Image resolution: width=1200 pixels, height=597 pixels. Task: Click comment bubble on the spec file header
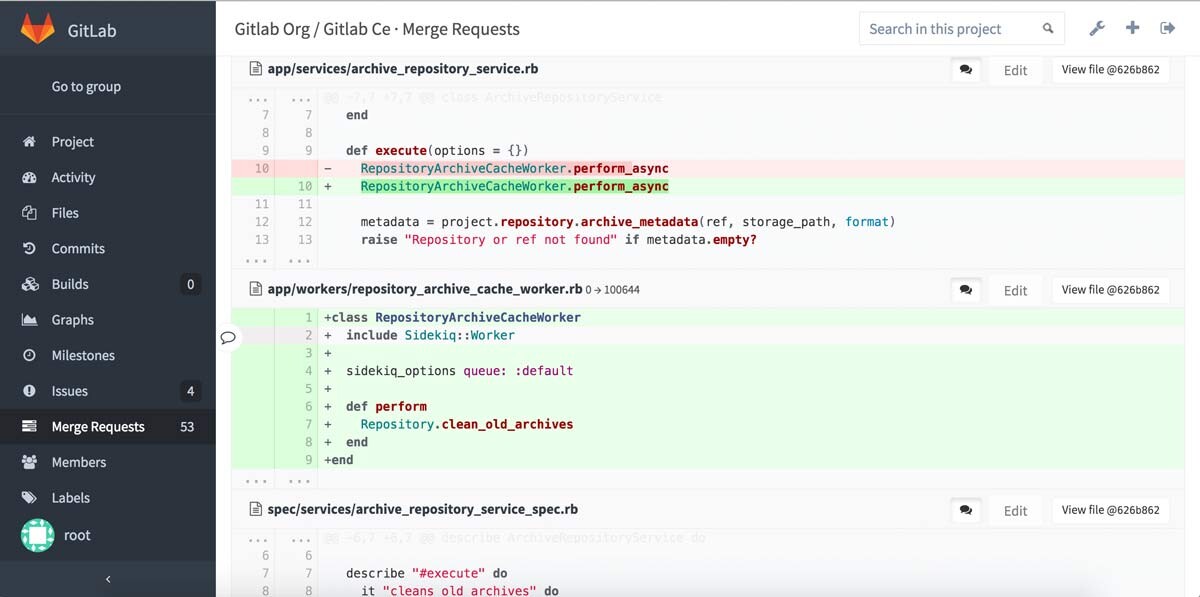coord(965,510)
